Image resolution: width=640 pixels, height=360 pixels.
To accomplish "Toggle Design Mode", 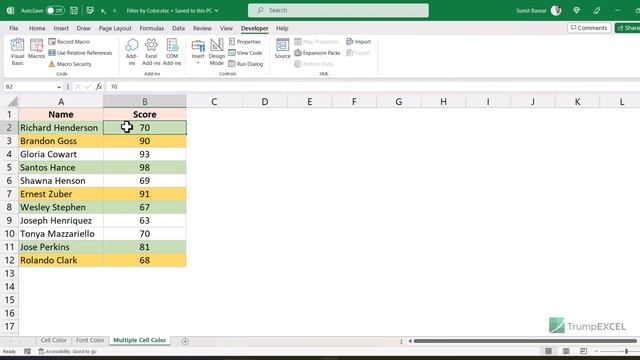I will (x=217, y=52).
